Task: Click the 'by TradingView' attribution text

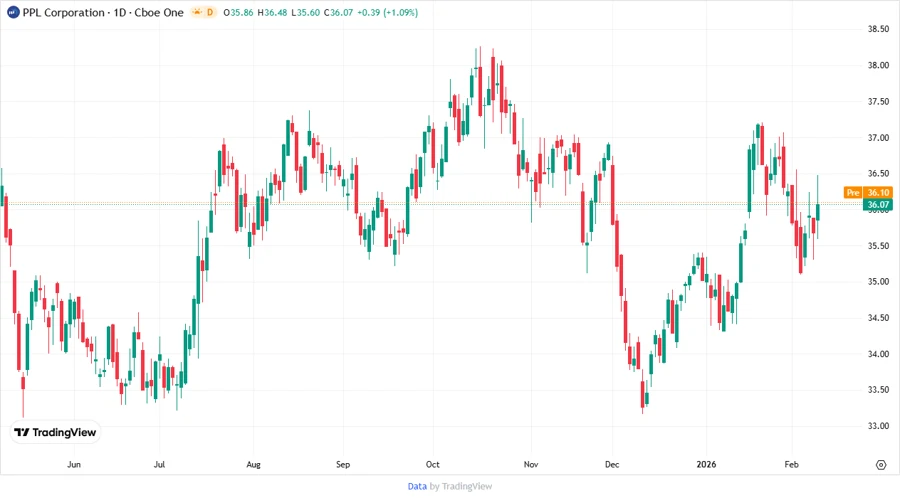Action: [461, 486]
